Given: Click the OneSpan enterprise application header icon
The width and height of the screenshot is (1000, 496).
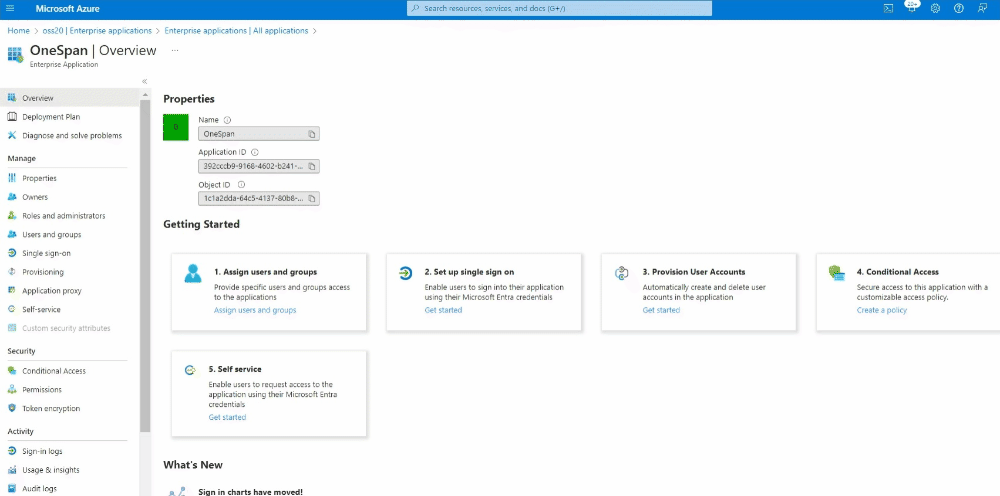Looking at the screenshot, I should tap(15, 55).
